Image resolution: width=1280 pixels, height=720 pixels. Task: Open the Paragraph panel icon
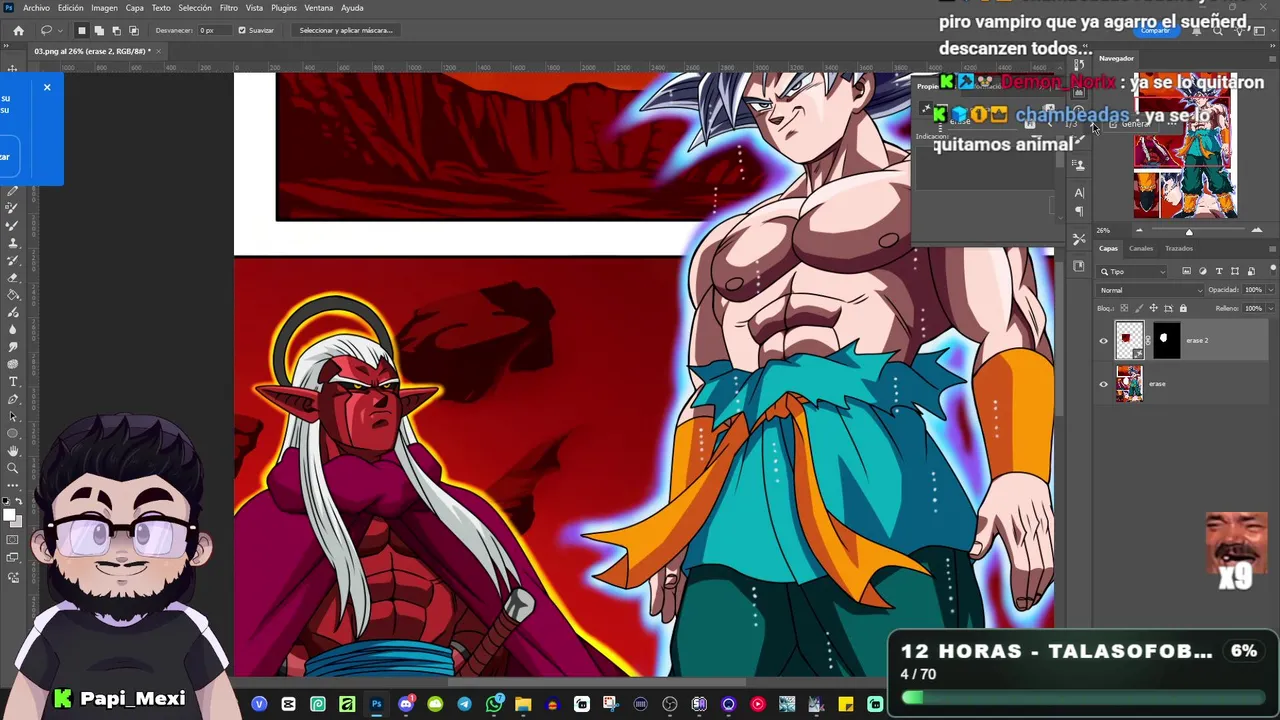click(x=1079, y=211)
